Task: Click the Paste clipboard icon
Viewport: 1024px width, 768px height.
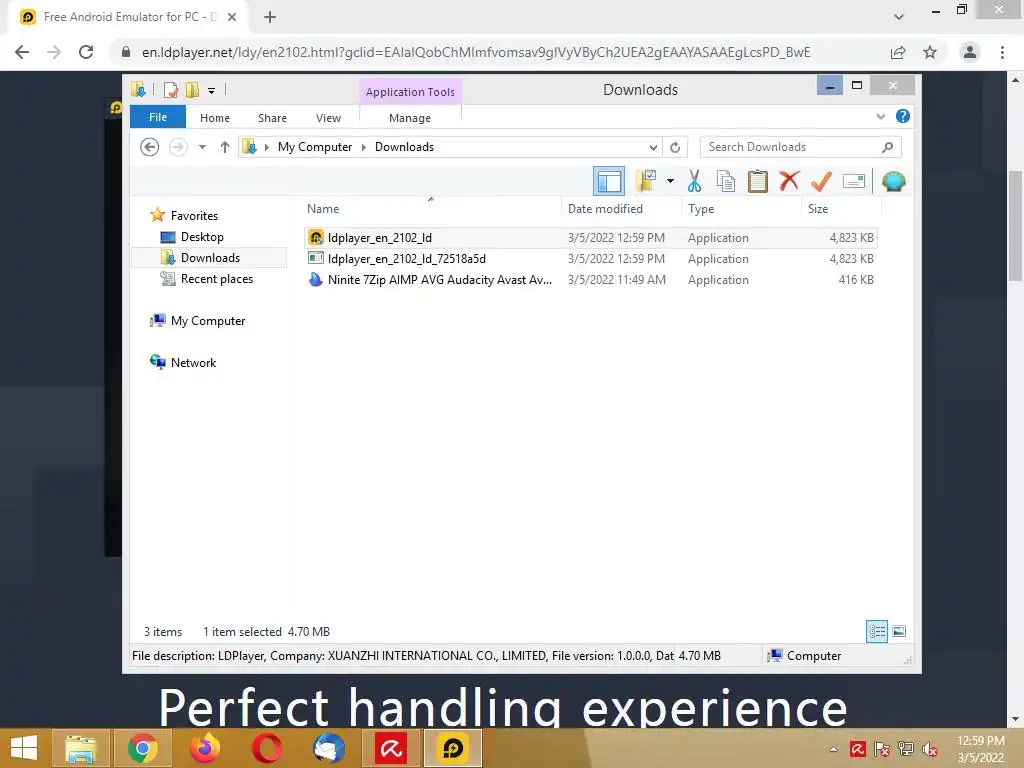Action: pos(758,182)
